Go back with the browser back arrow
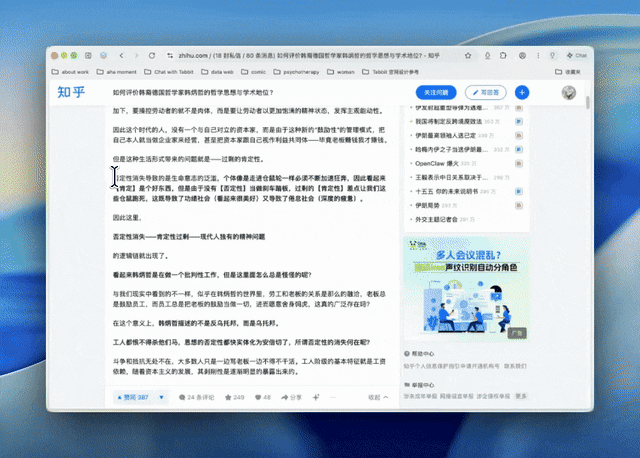The height and width of the screenshot is (458, 640). pyautogui.click(x=121, y=56)
